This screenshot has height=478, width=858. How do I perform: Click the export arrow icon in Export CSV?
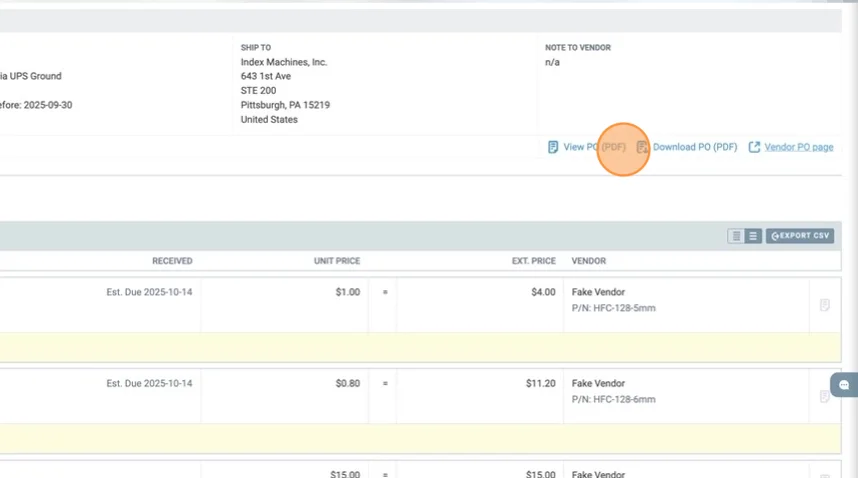tap(776, 236)
